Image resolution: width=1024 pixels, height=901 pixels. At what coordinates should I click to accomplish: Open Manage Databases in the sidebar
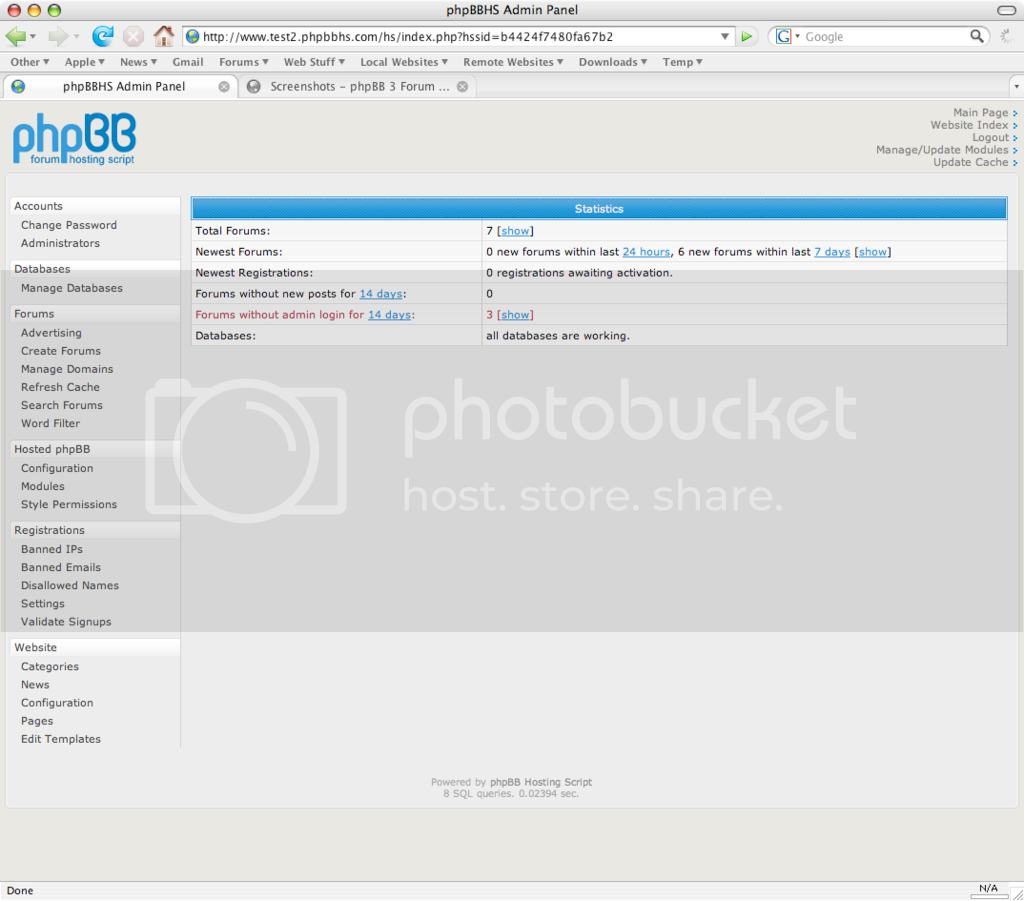[x=72, y=288]
